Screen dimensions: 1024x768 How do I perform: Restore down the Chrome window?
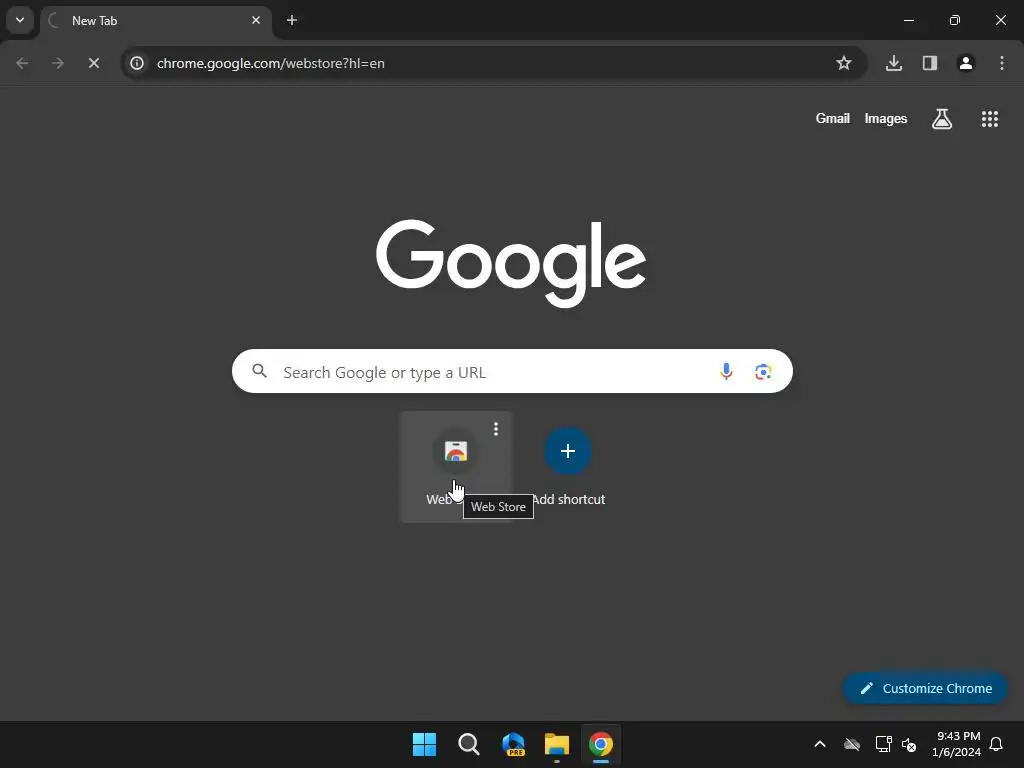pos(955,20)
